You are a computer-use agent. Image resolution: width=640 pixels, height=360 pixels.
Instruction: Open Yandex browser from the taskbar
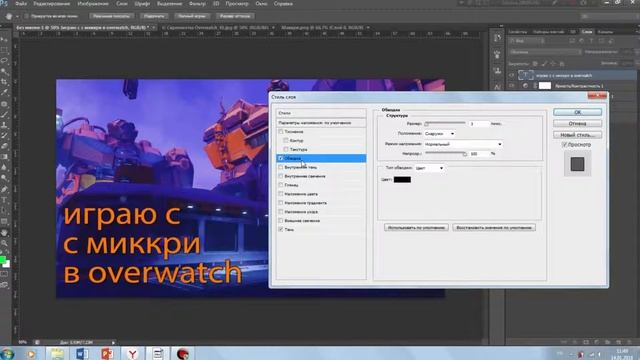pos(133,353)
